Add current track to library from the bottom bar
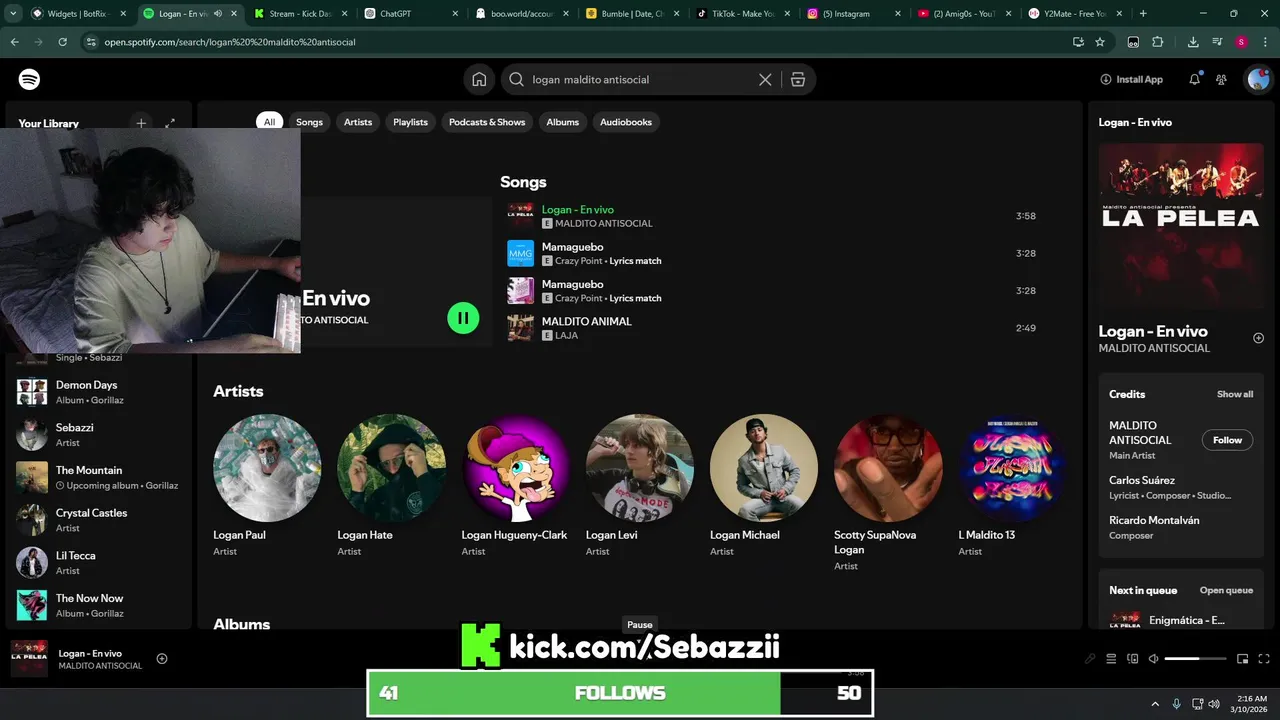The image size is (1280, 720). click(x=162, y=658)
